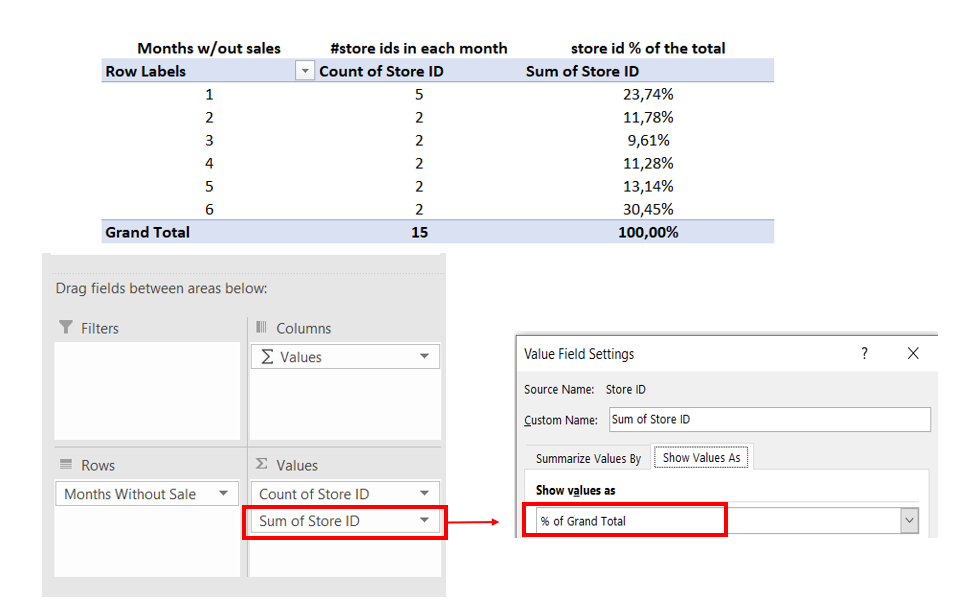Click the empty Filters drop area
This screenshot has height=613, width=956.
point(147,390)
